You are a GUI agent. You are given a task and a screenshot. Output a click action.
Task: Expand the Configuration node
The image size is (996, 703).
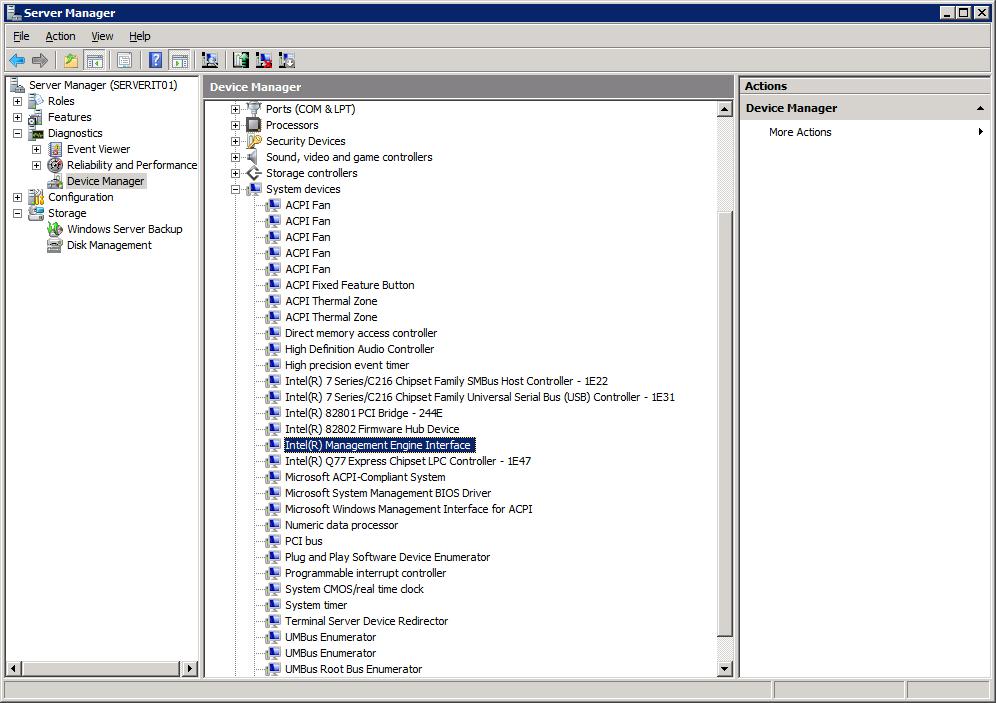coord(17,198)
